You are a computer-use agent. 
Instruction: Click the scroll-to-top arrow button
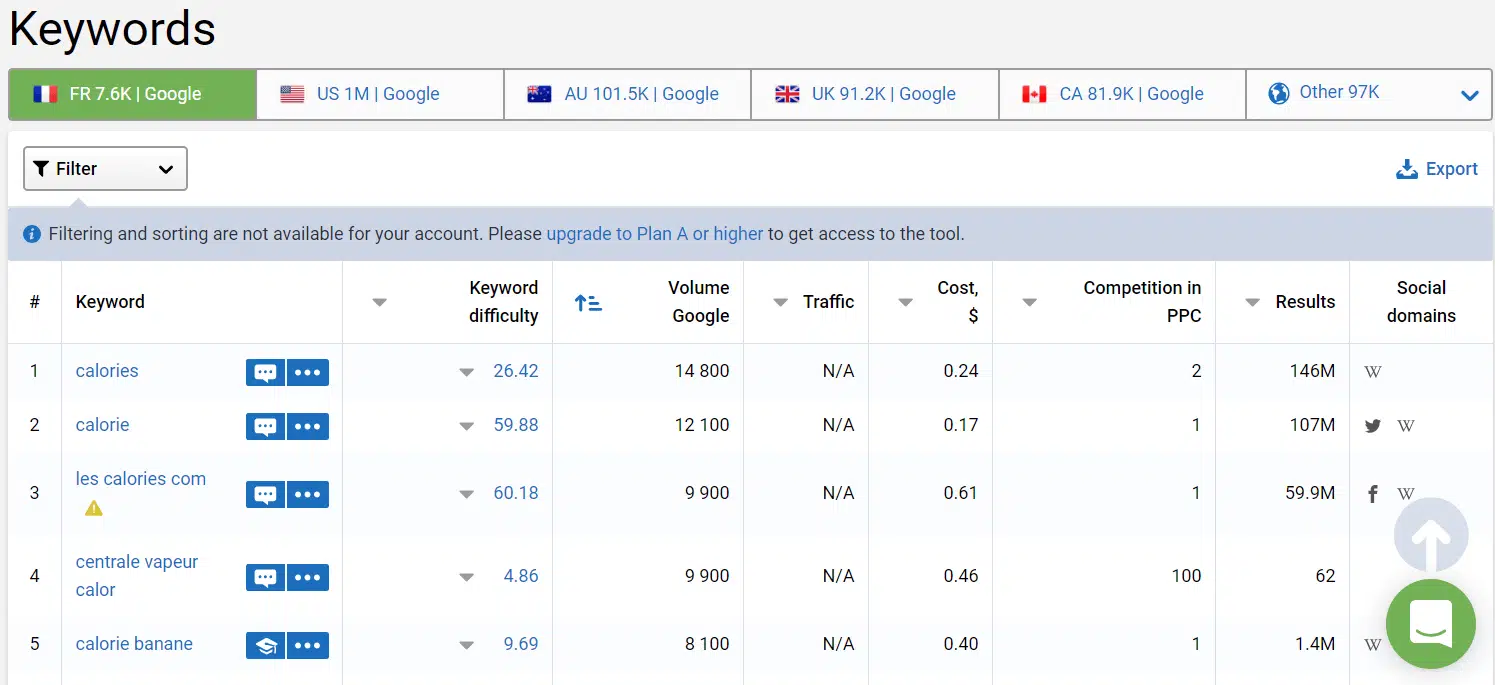point(1430,536)
